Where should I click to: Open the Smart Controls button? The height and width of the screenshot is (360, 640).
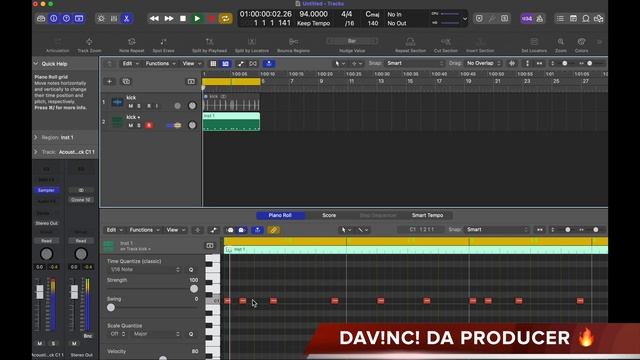[101, 18]
